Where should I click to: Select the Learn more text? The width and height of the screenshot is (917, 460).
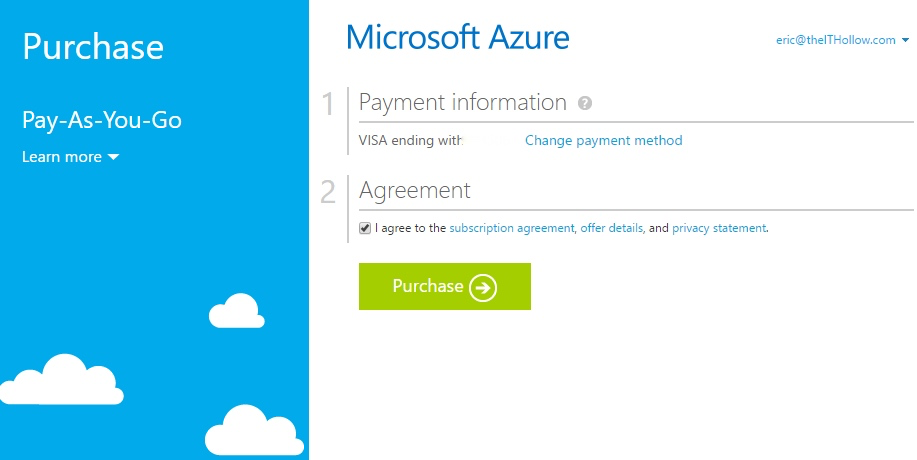coord(61,157)
